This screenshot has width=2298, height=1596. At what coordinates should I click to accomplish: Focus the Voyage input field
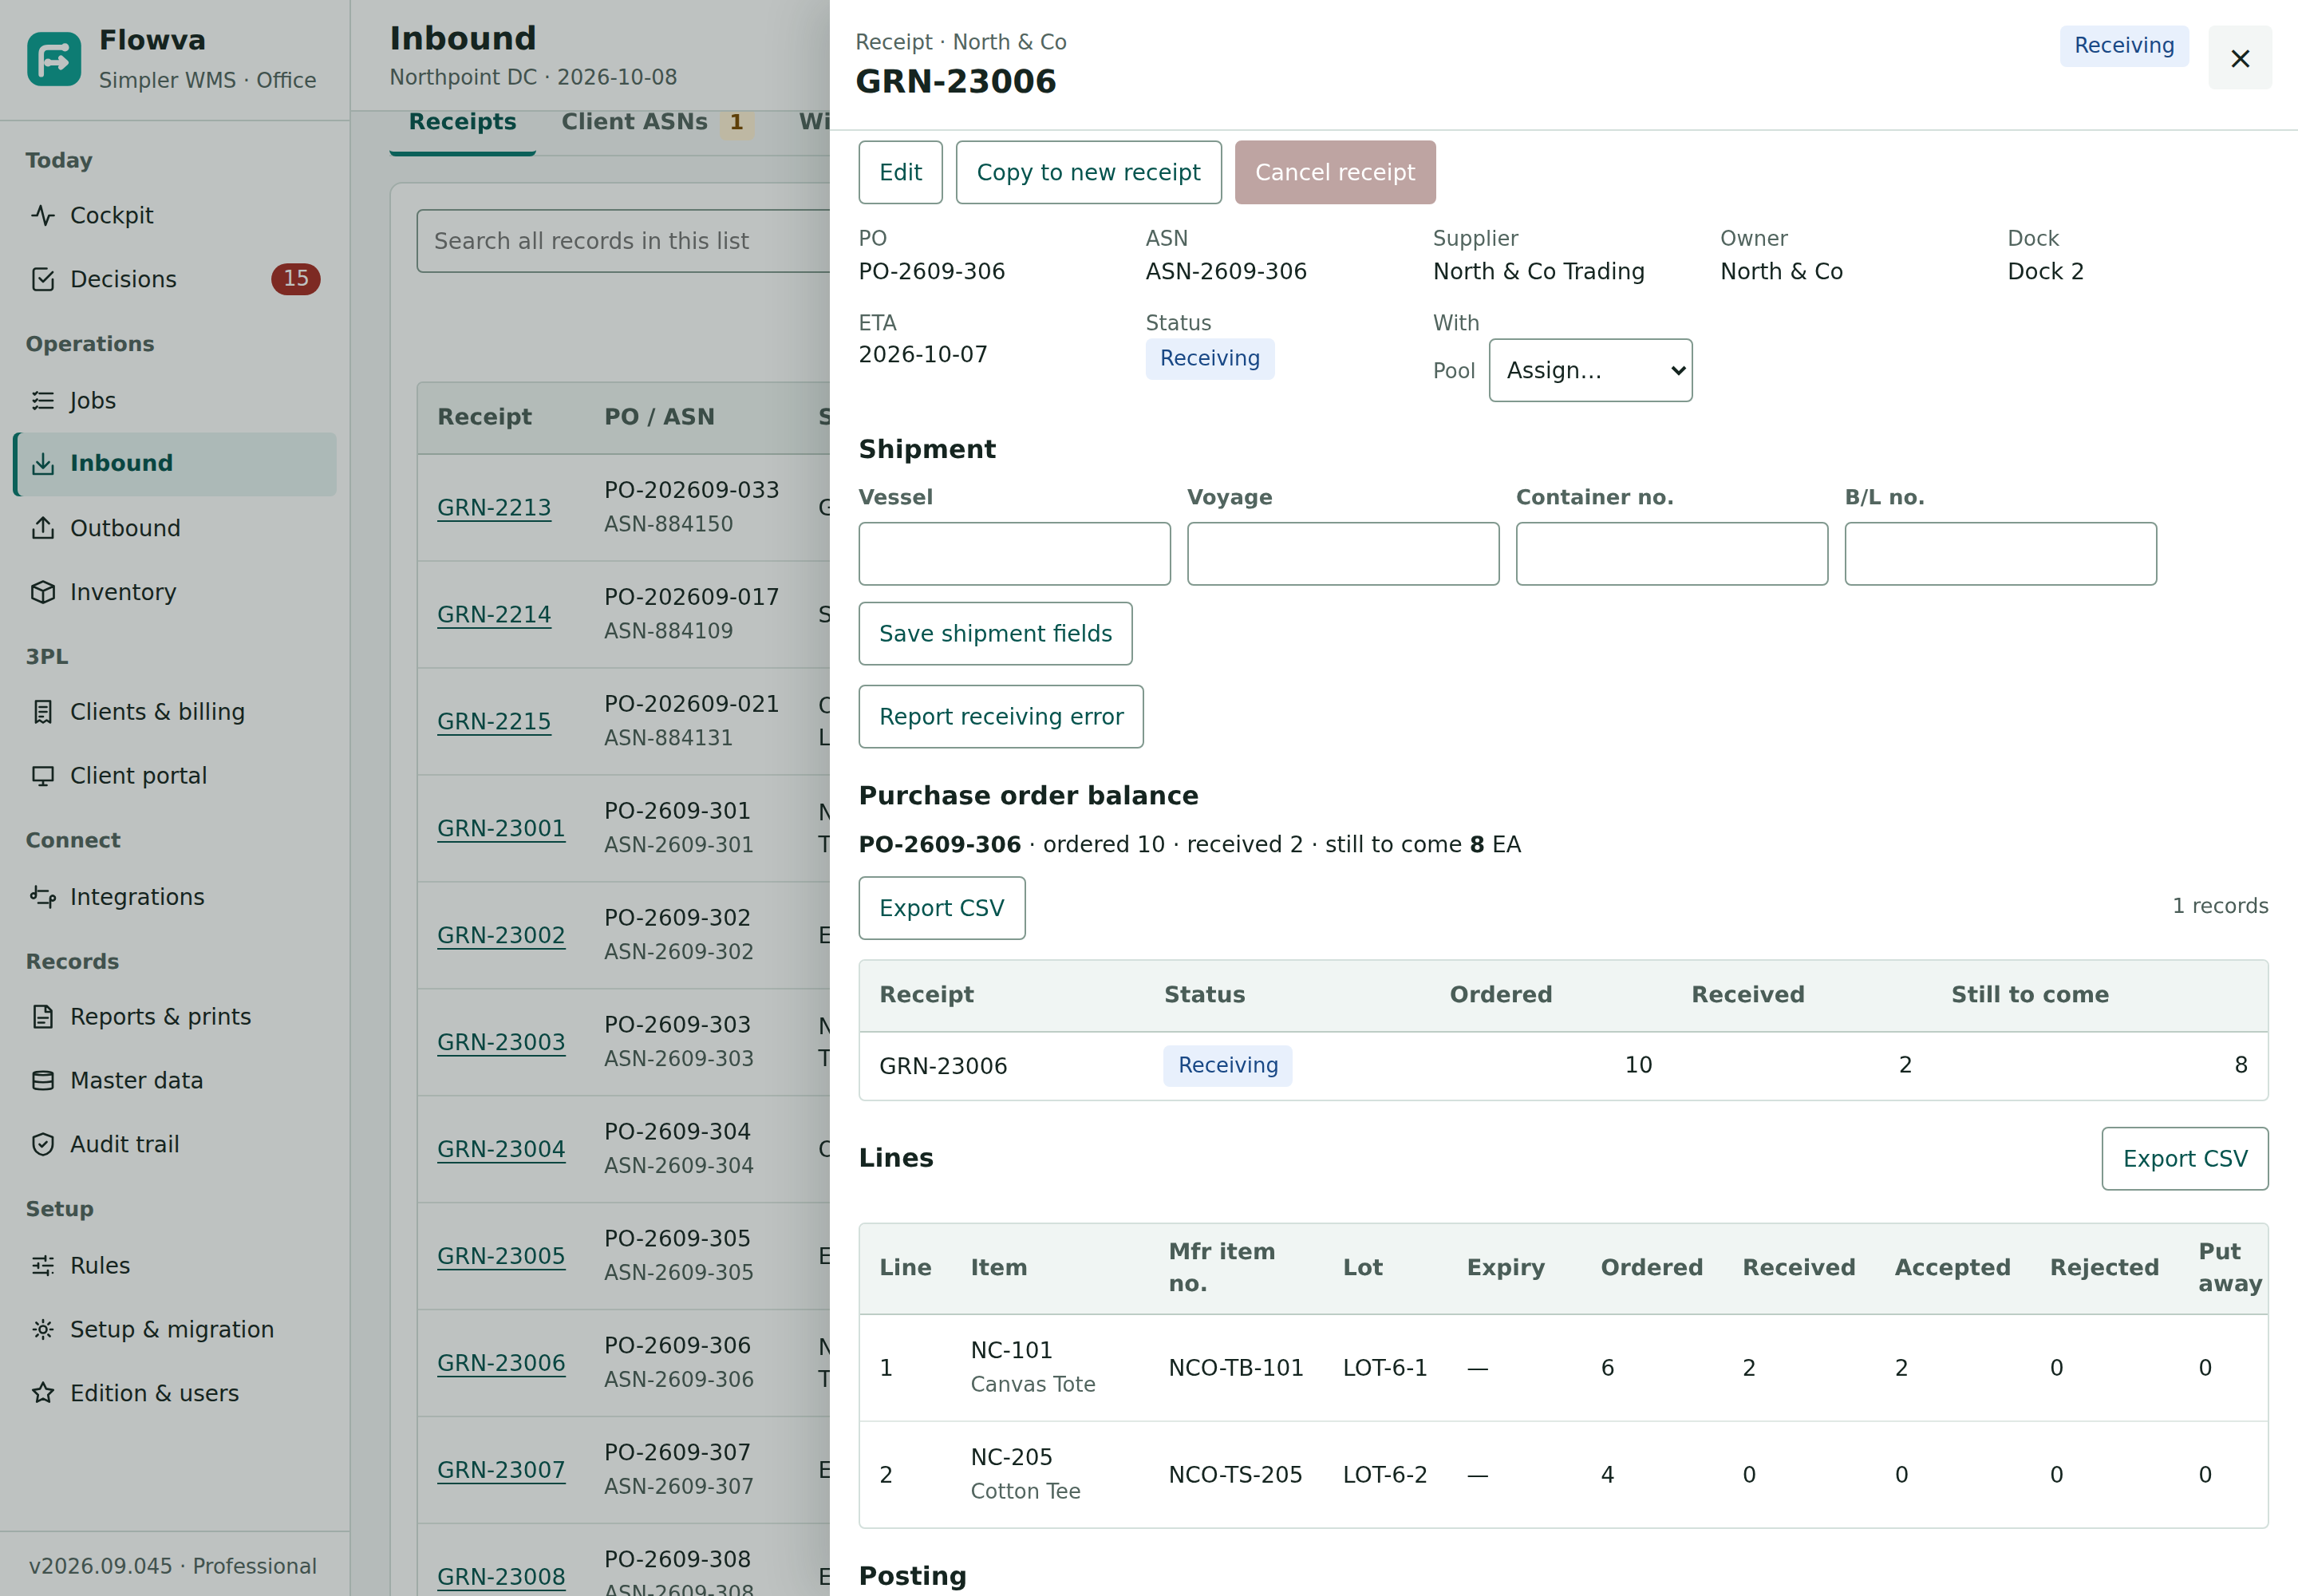point(1343,553)
